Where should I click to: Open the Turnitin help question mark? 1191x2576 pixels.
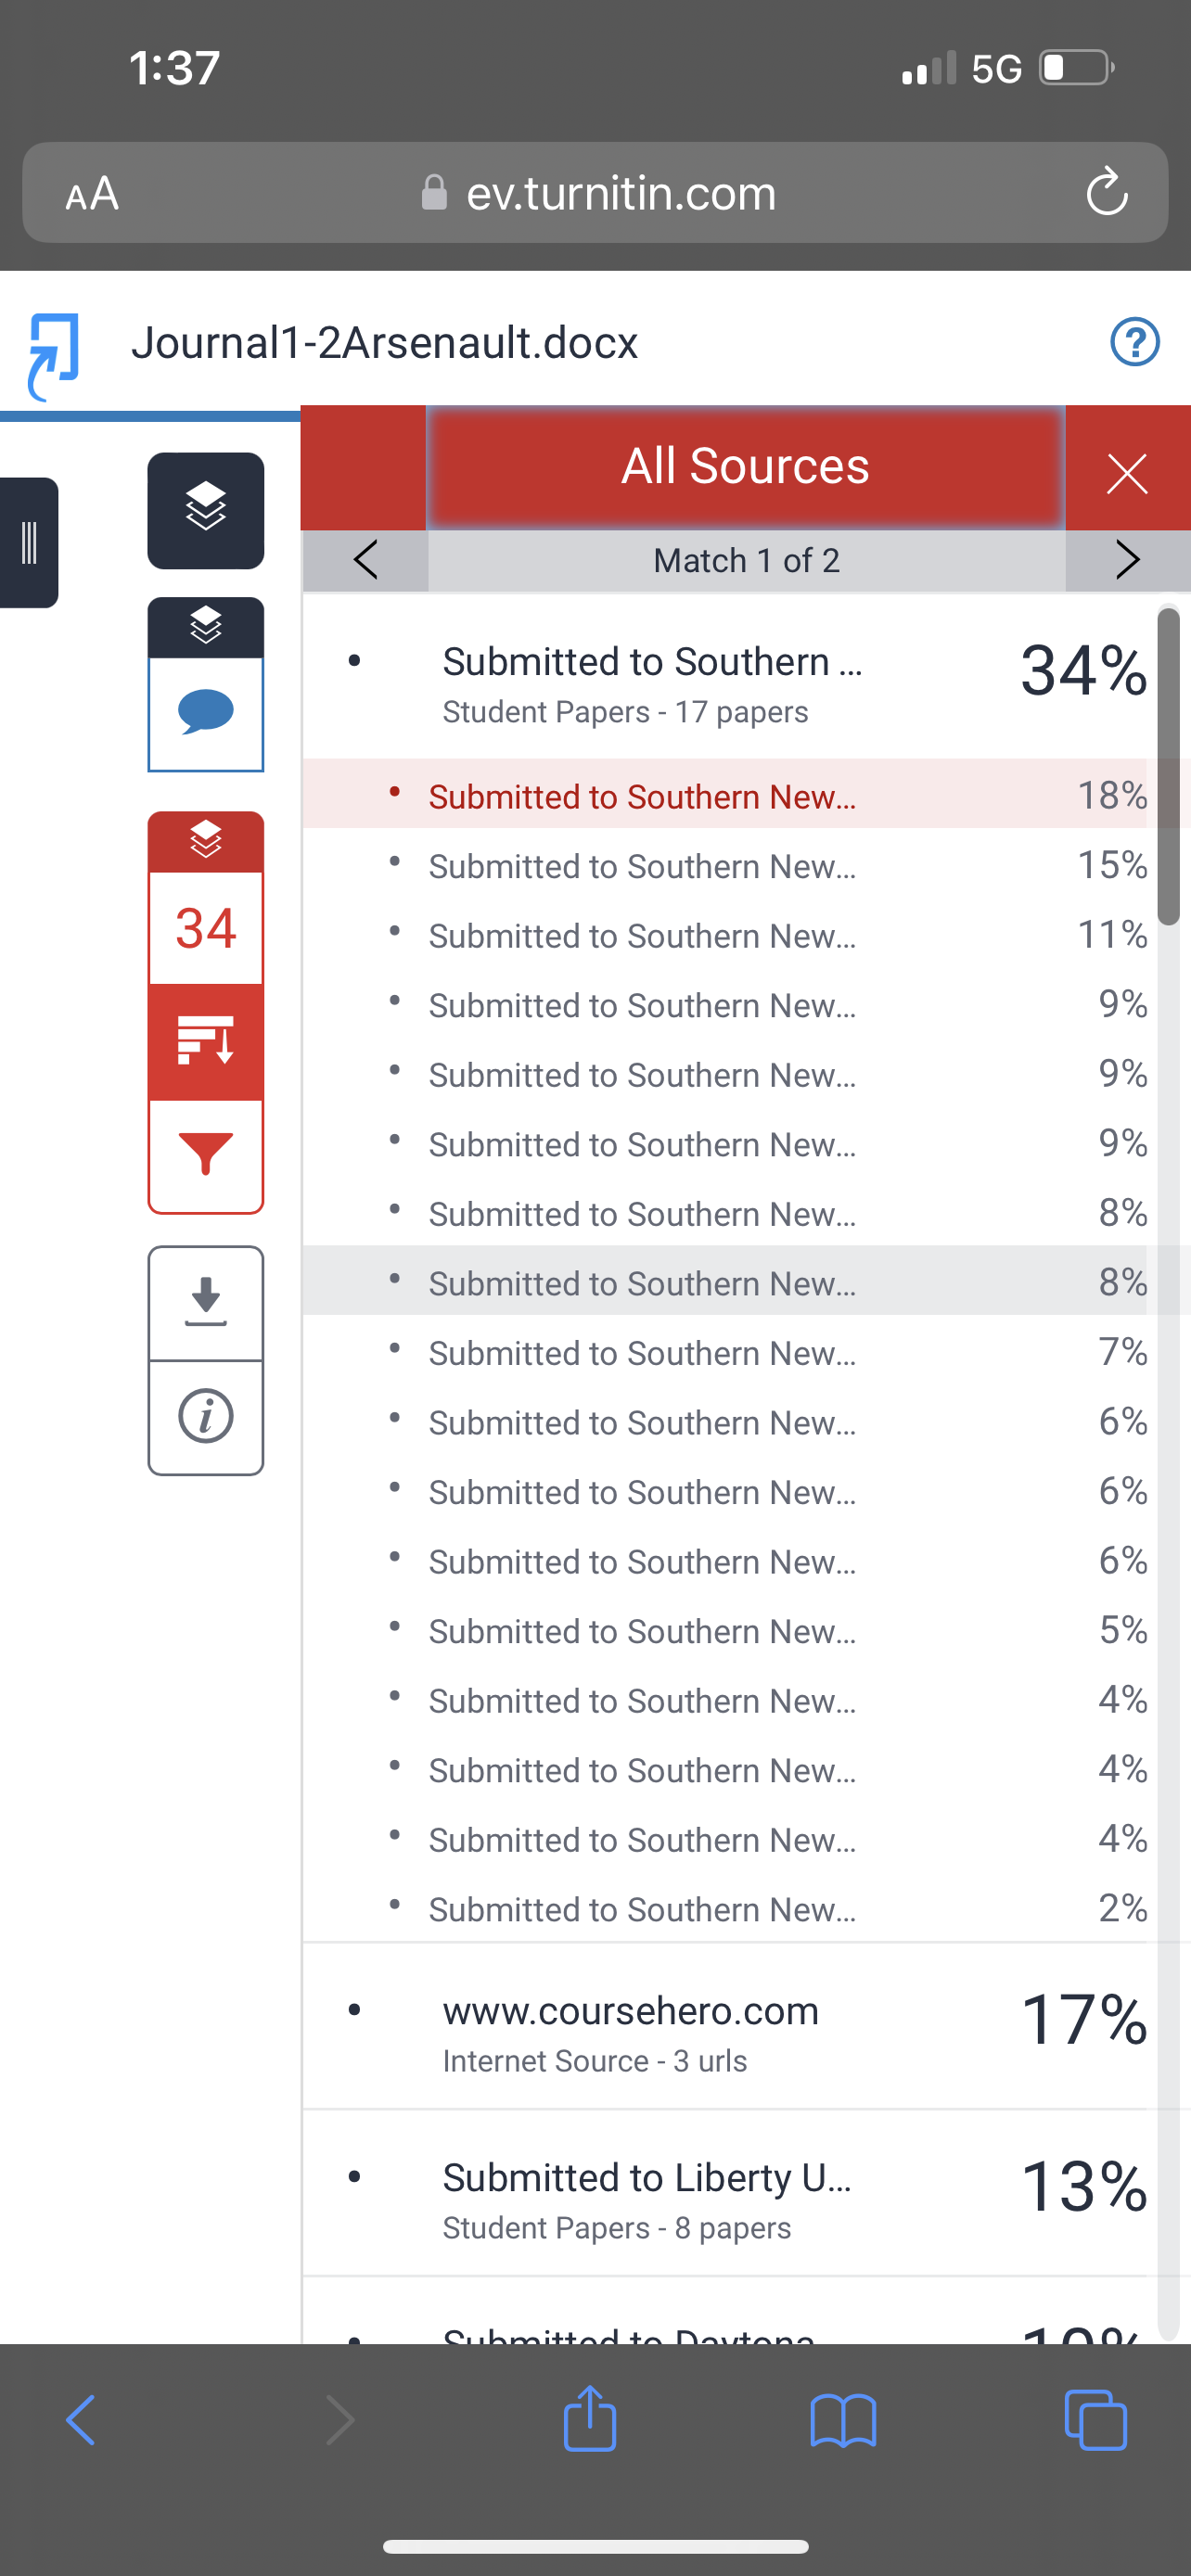pyautogui.click(x=1135, y=342)
